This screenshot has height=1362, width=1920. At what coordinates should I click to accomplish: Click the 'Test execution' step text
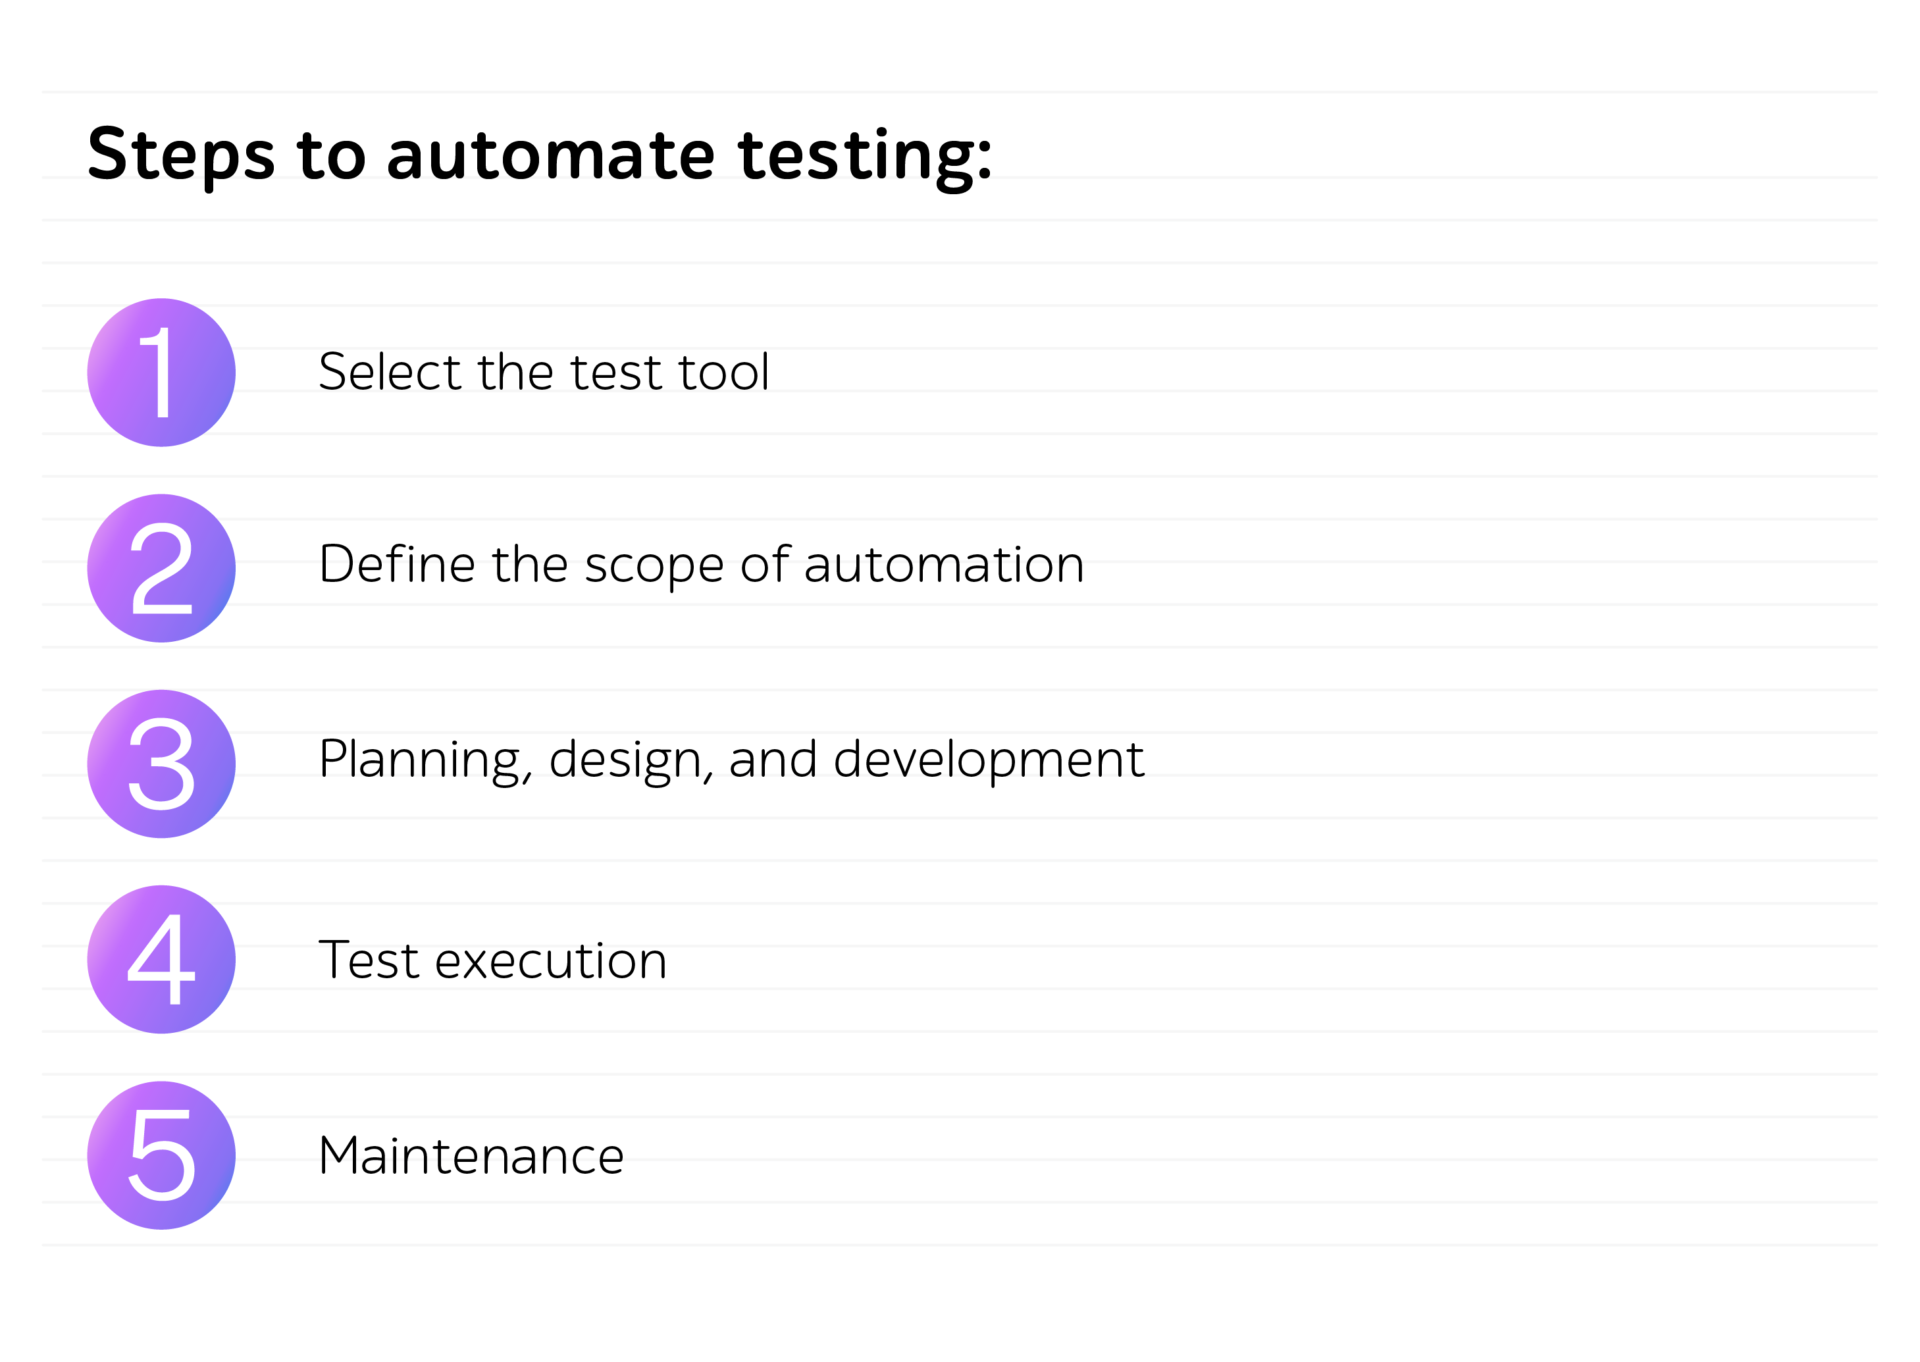click(492, 960)
